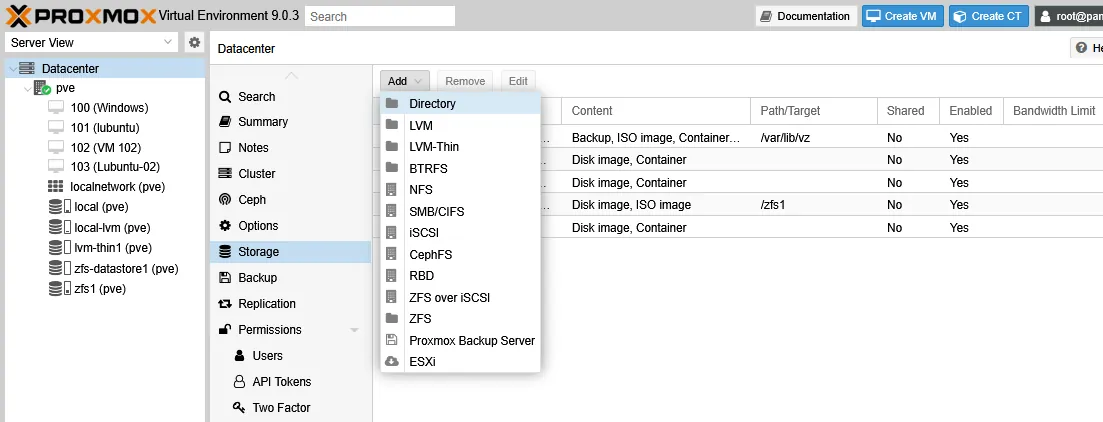Click monitor icon of VM 100 (Windows)
1103x422 pixels.
pos(56,108)
